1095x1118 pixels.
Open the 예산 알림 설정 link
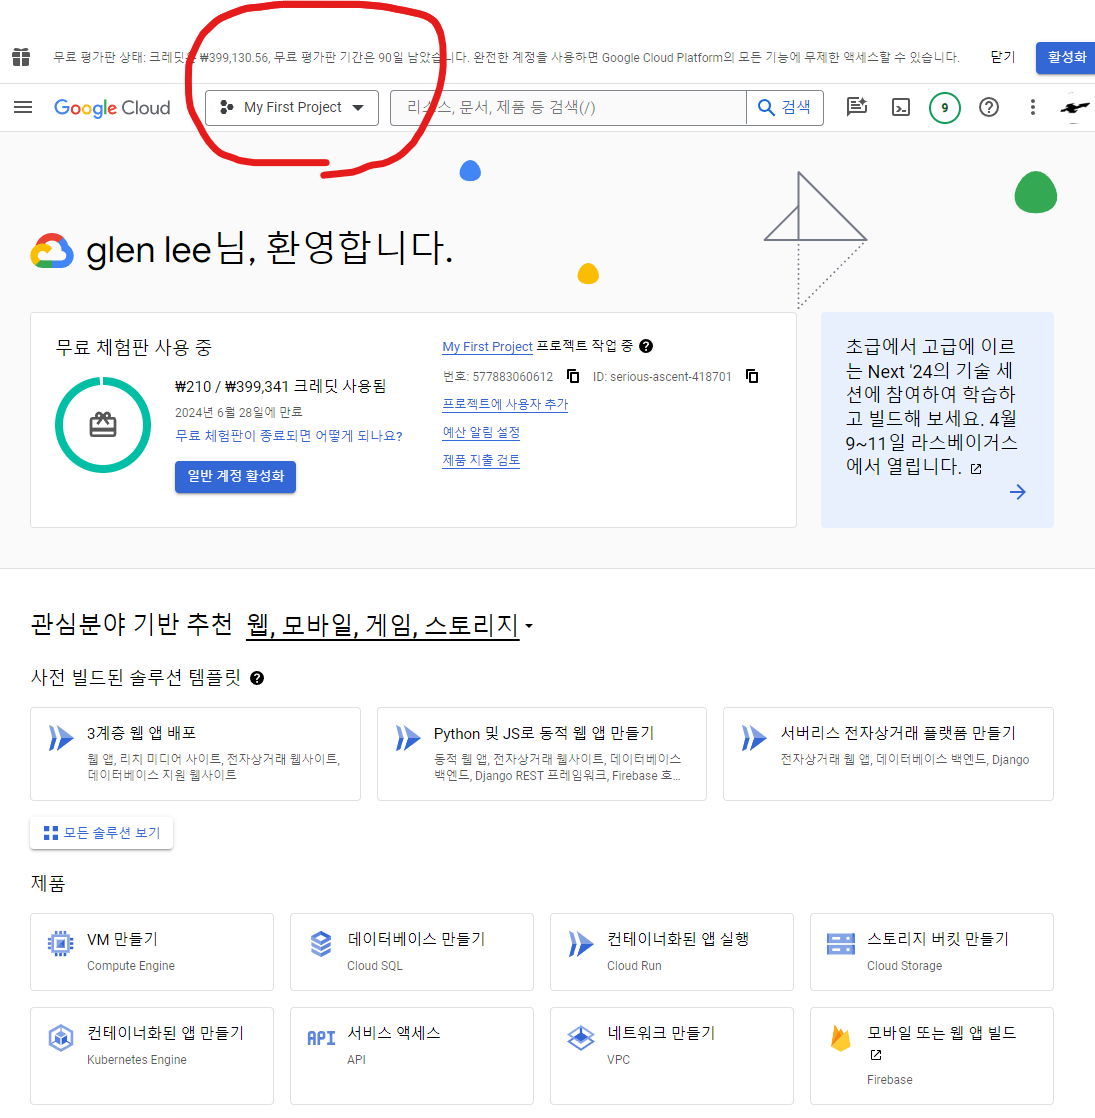click(x=480, y=433)
